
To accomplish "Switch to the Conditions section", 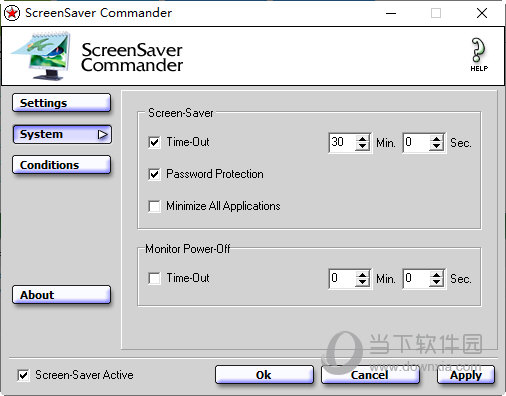I will [x=62, y=165].
